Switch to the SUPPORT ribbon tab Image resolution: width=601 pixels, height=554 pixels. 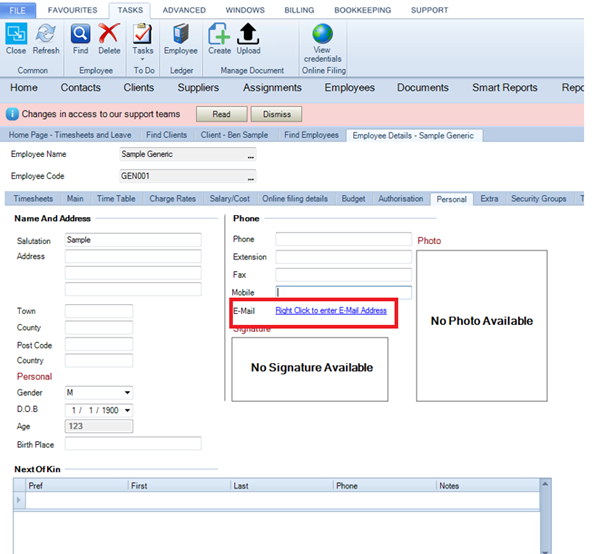click(429, 10)
